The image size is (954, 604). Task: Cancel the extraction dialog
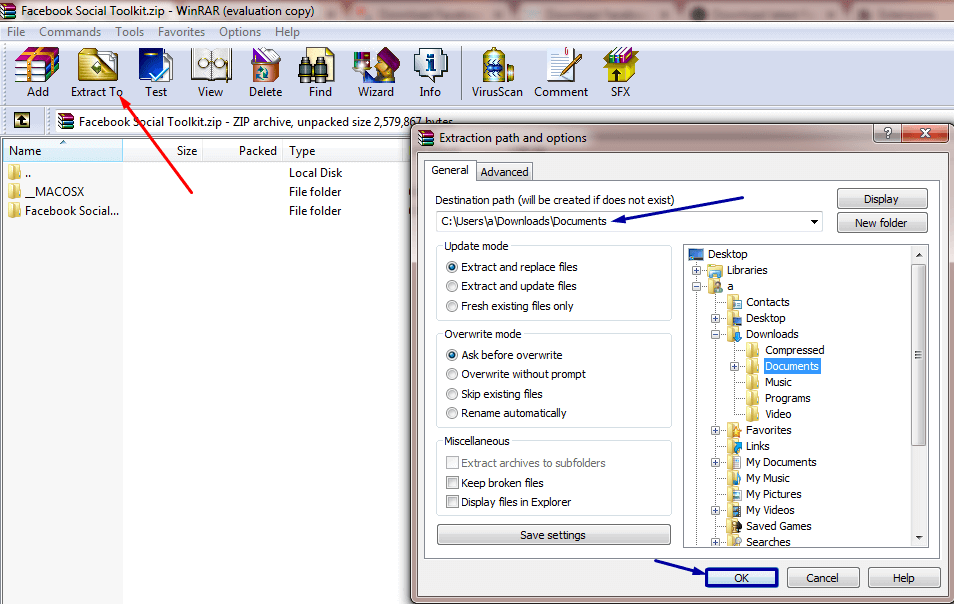pyautogui.click(x=822, y=578)
